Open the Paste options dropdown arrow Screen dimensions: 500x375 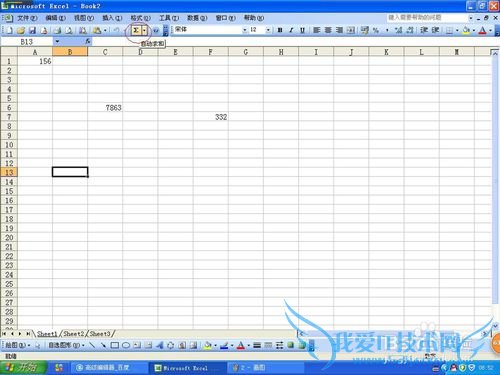(105, 30)
